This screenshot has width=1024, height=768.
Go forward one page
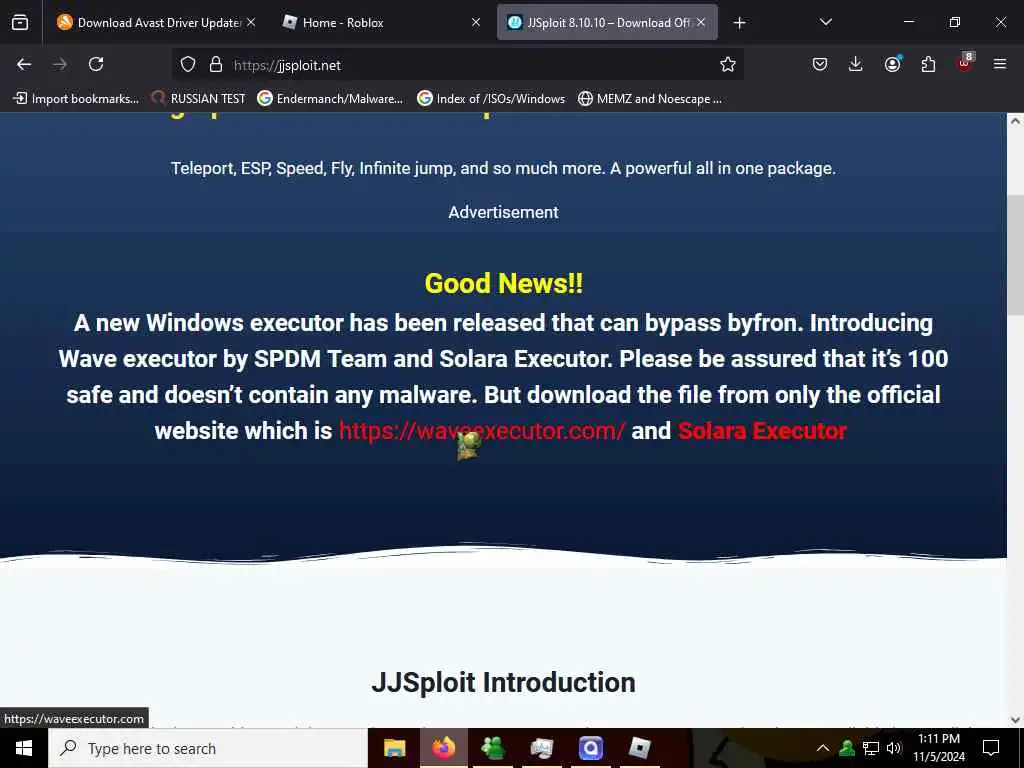[x=60, y=64]
